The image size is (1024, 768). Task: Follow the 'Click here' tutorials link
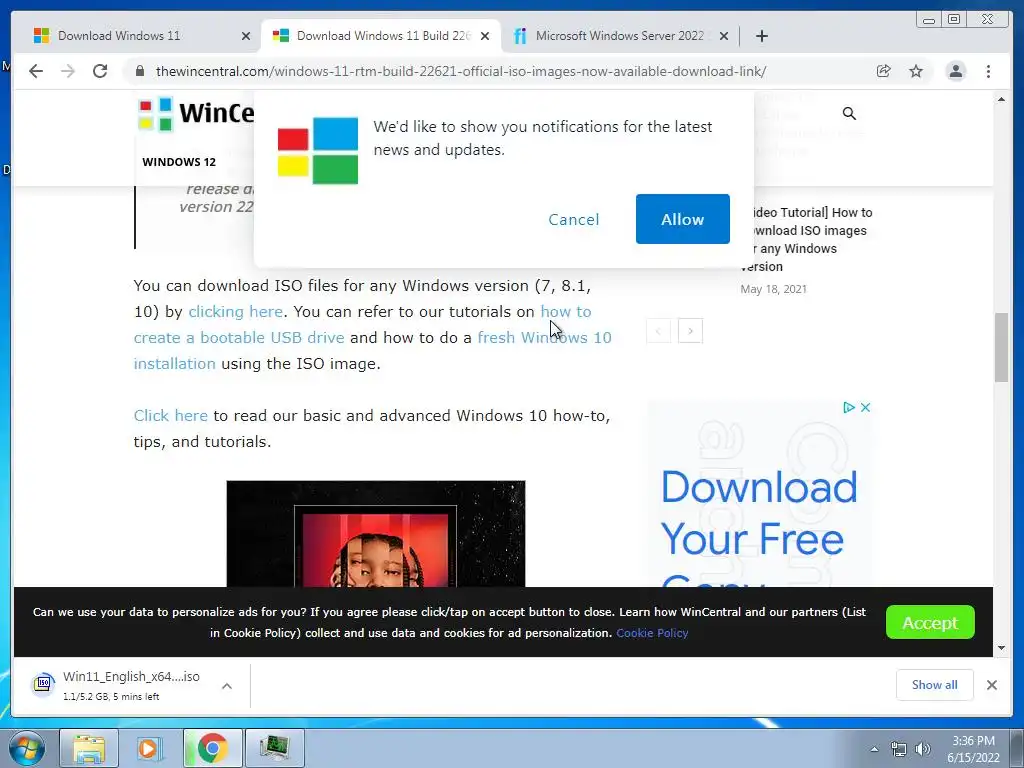coord(170,415)
